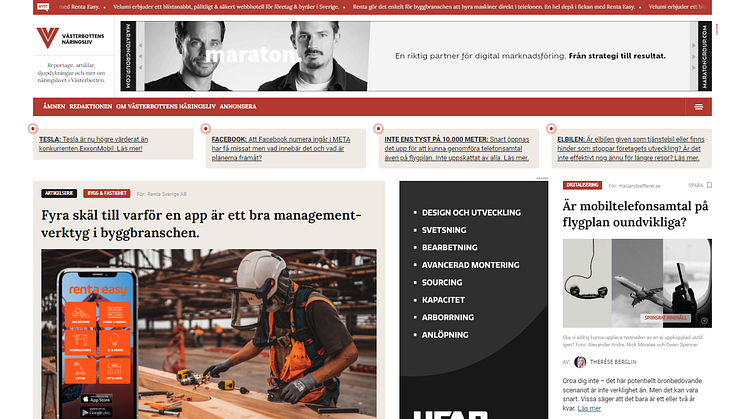Click the BYGG & FASTIGHET tag
746x419 pixels.
click(107, 194)
